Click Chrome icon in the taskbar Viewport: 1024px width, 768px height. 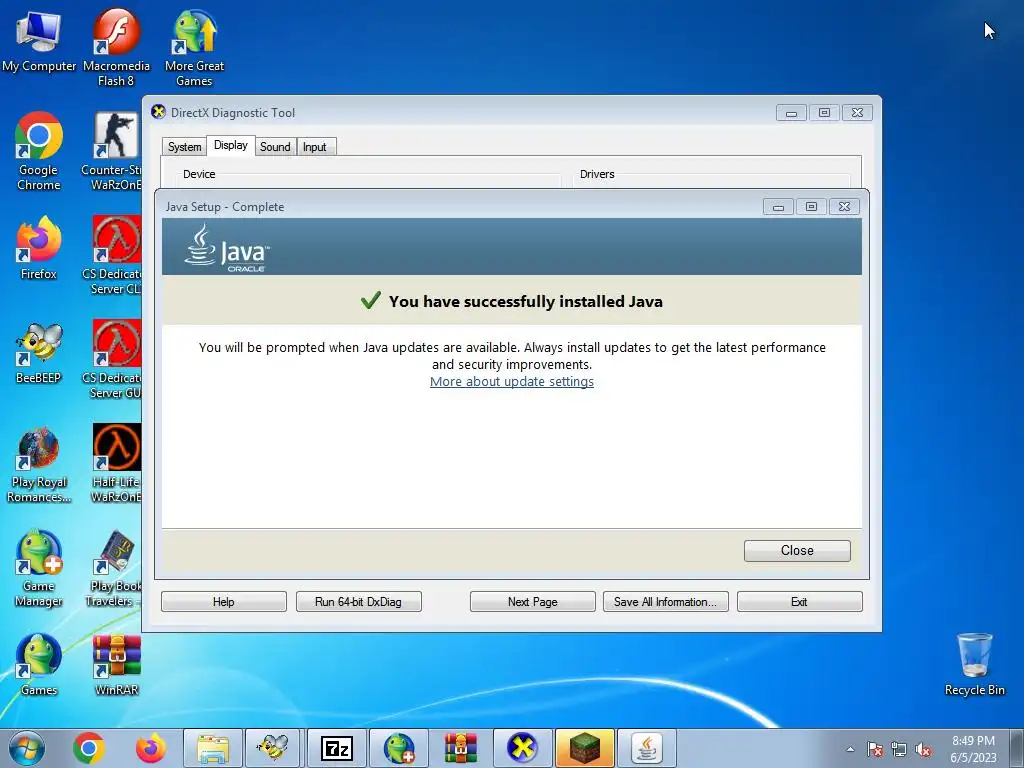(x=89, y=748)
